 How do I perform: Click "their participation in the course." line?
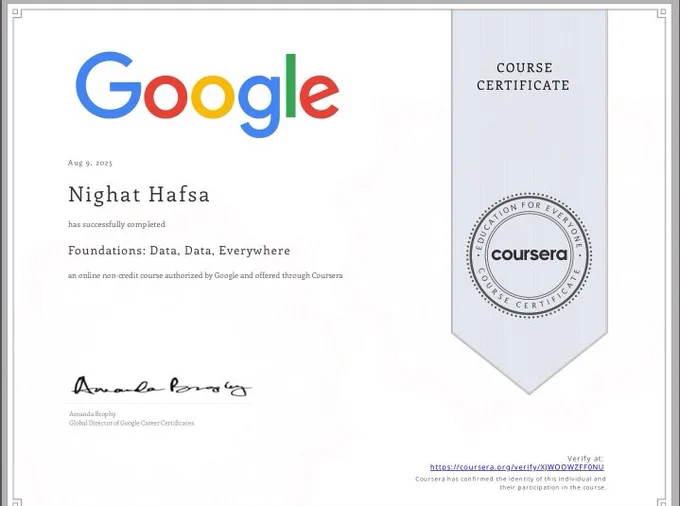pos(552,487)
